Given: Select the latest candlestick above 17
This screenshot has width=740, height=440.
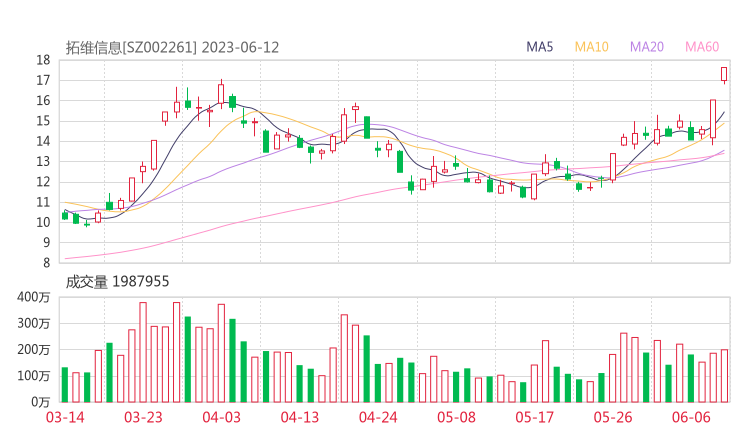Looking at the screenshot, I should (724, 75).
